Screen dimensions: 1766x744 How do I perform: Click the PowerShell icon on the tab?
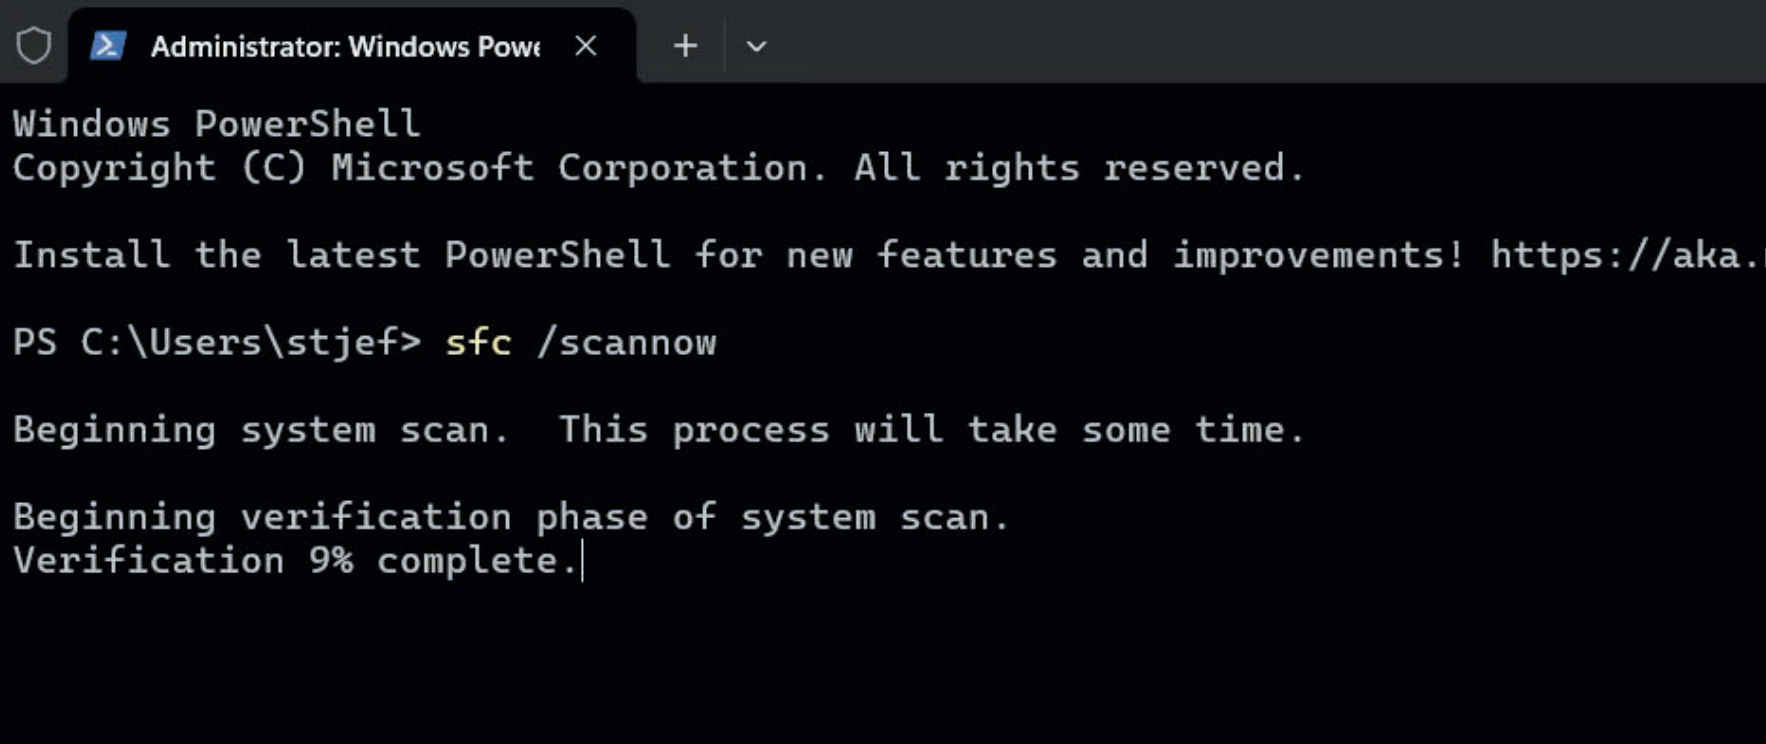coord(108,46)
